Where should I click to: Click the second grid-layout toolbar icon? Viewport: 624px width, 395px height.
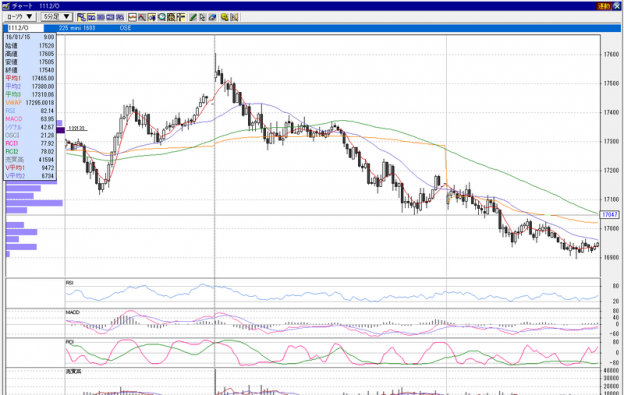[91, 17]
